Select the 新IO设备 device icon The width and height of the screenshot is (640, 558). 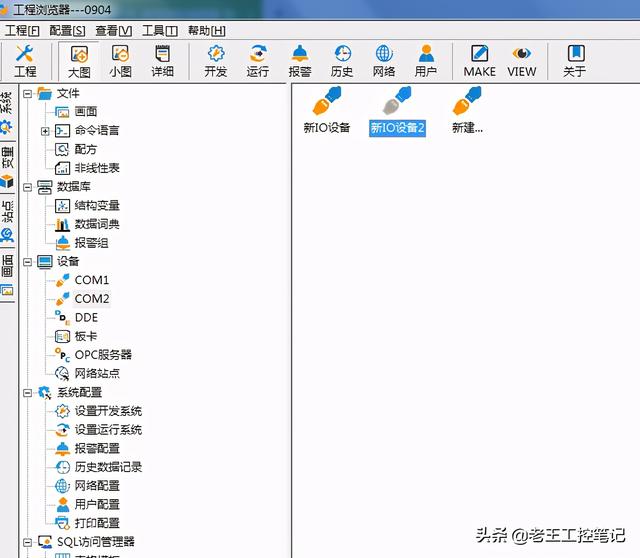click(x=327, y=110)
